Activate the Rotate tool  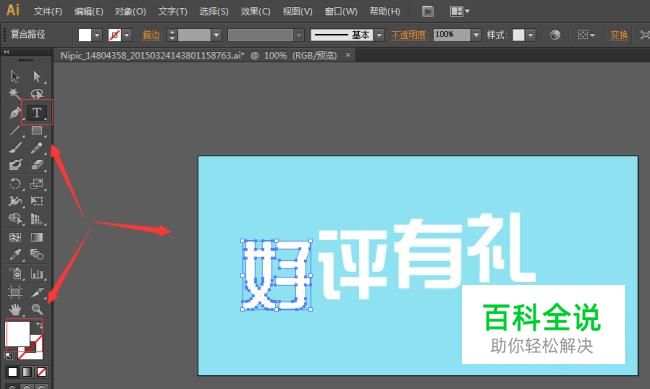tap(15, 184)
